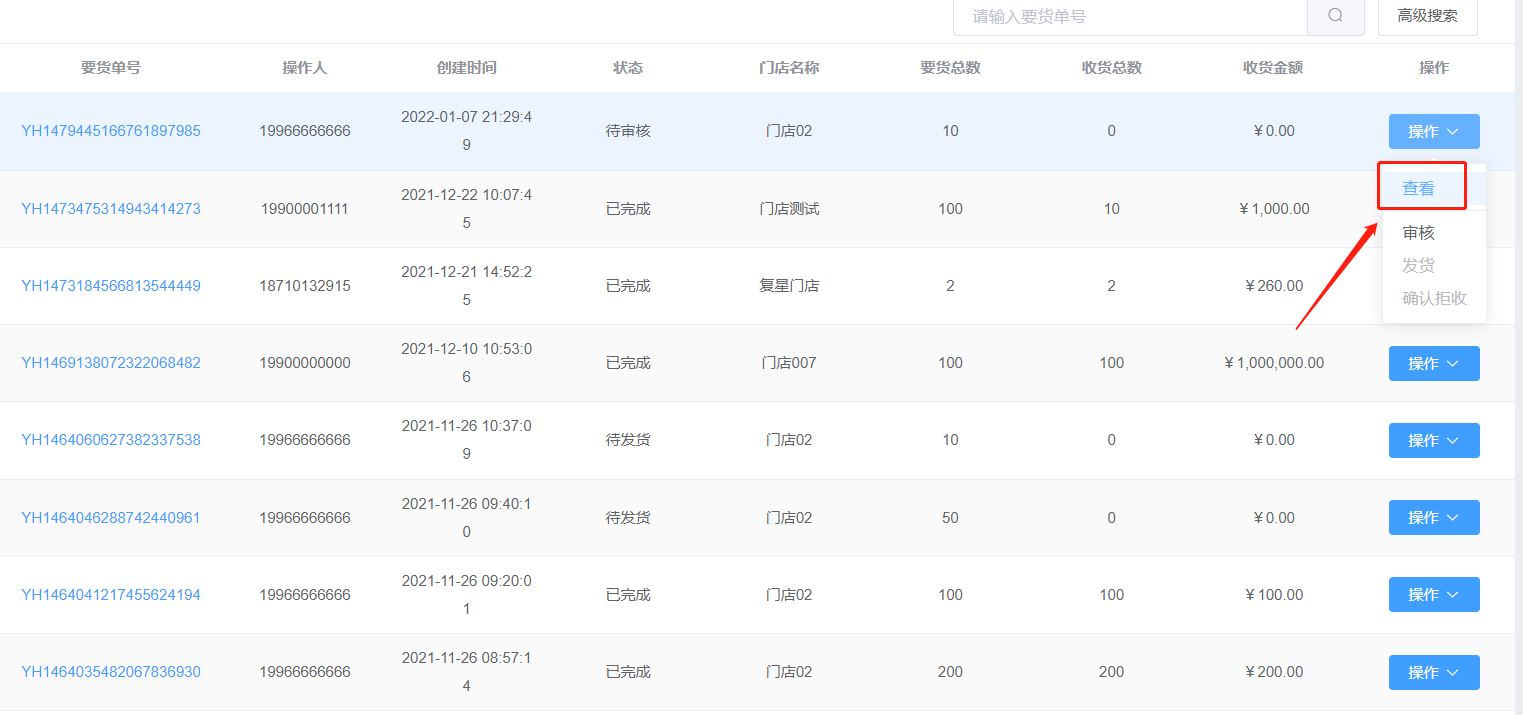Open 操作 dropdown for order YH1464041217455624194
1523x715 pixels.
[x=1434, y=594]
